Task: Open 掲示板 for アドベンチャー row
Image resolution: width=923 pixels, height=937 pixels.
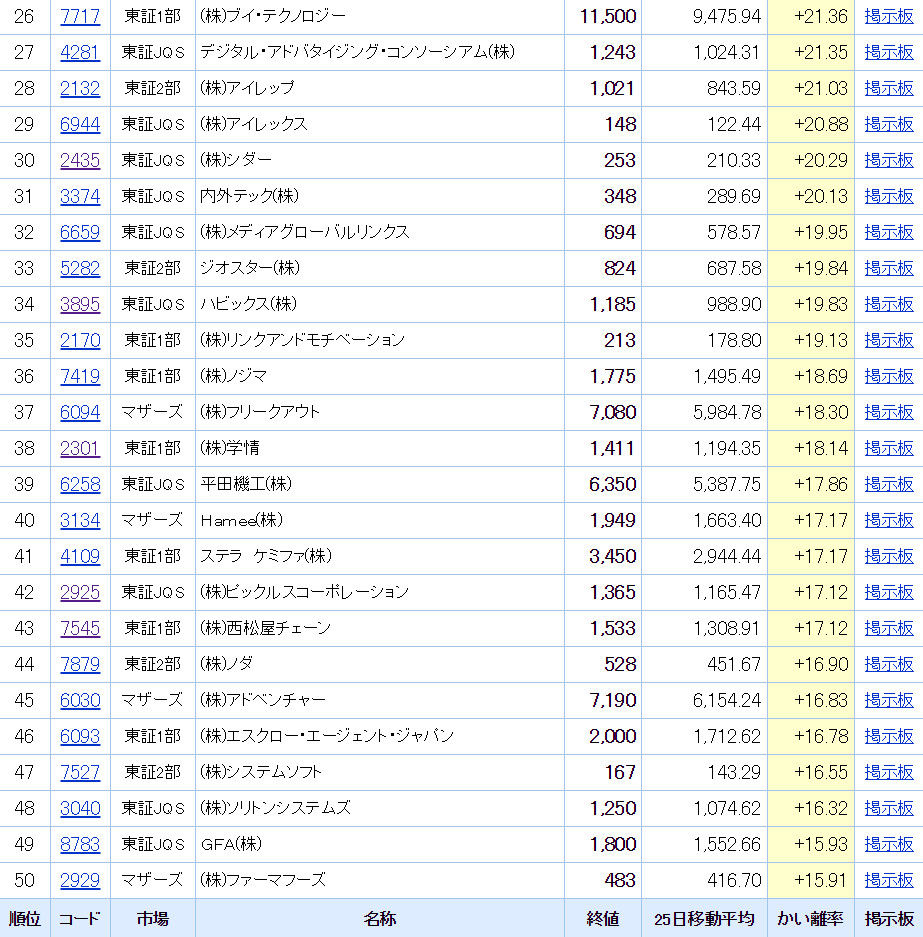Action: pyautogui.click(x=889, y=700)
